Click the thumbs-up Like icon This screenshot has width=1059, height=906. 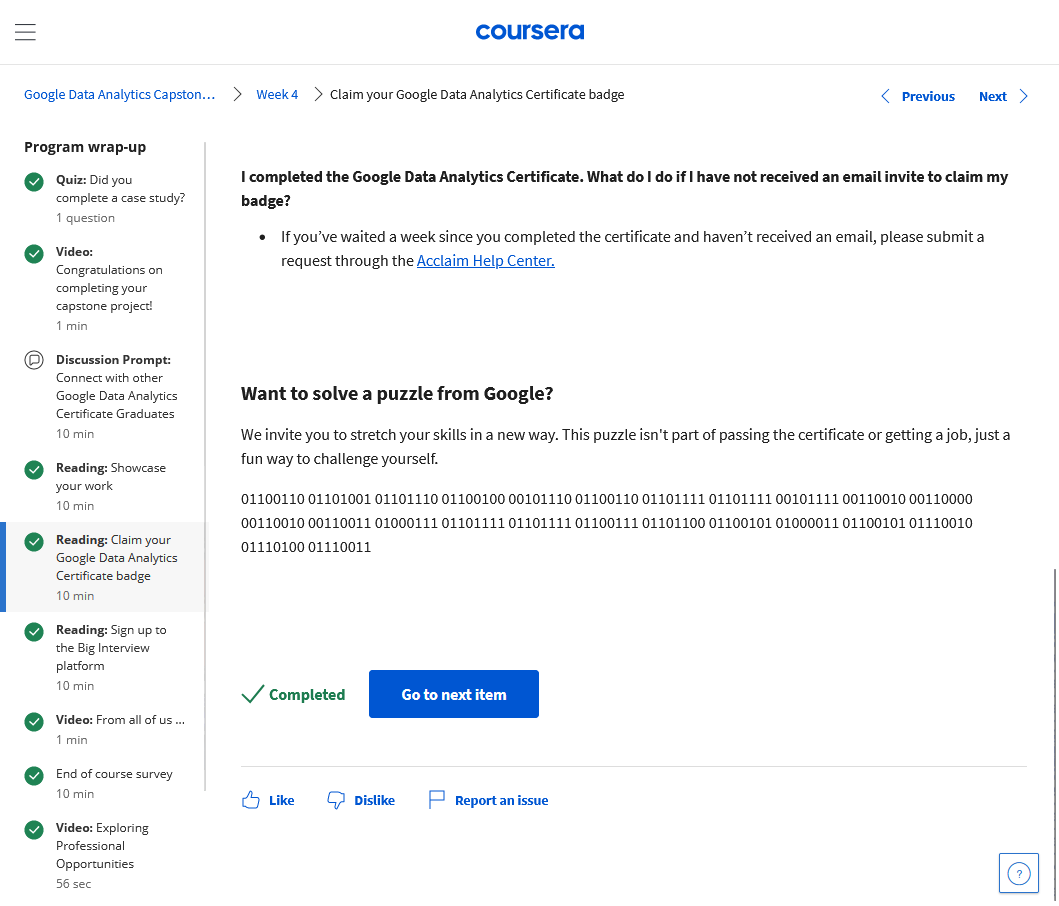[251, 800]
